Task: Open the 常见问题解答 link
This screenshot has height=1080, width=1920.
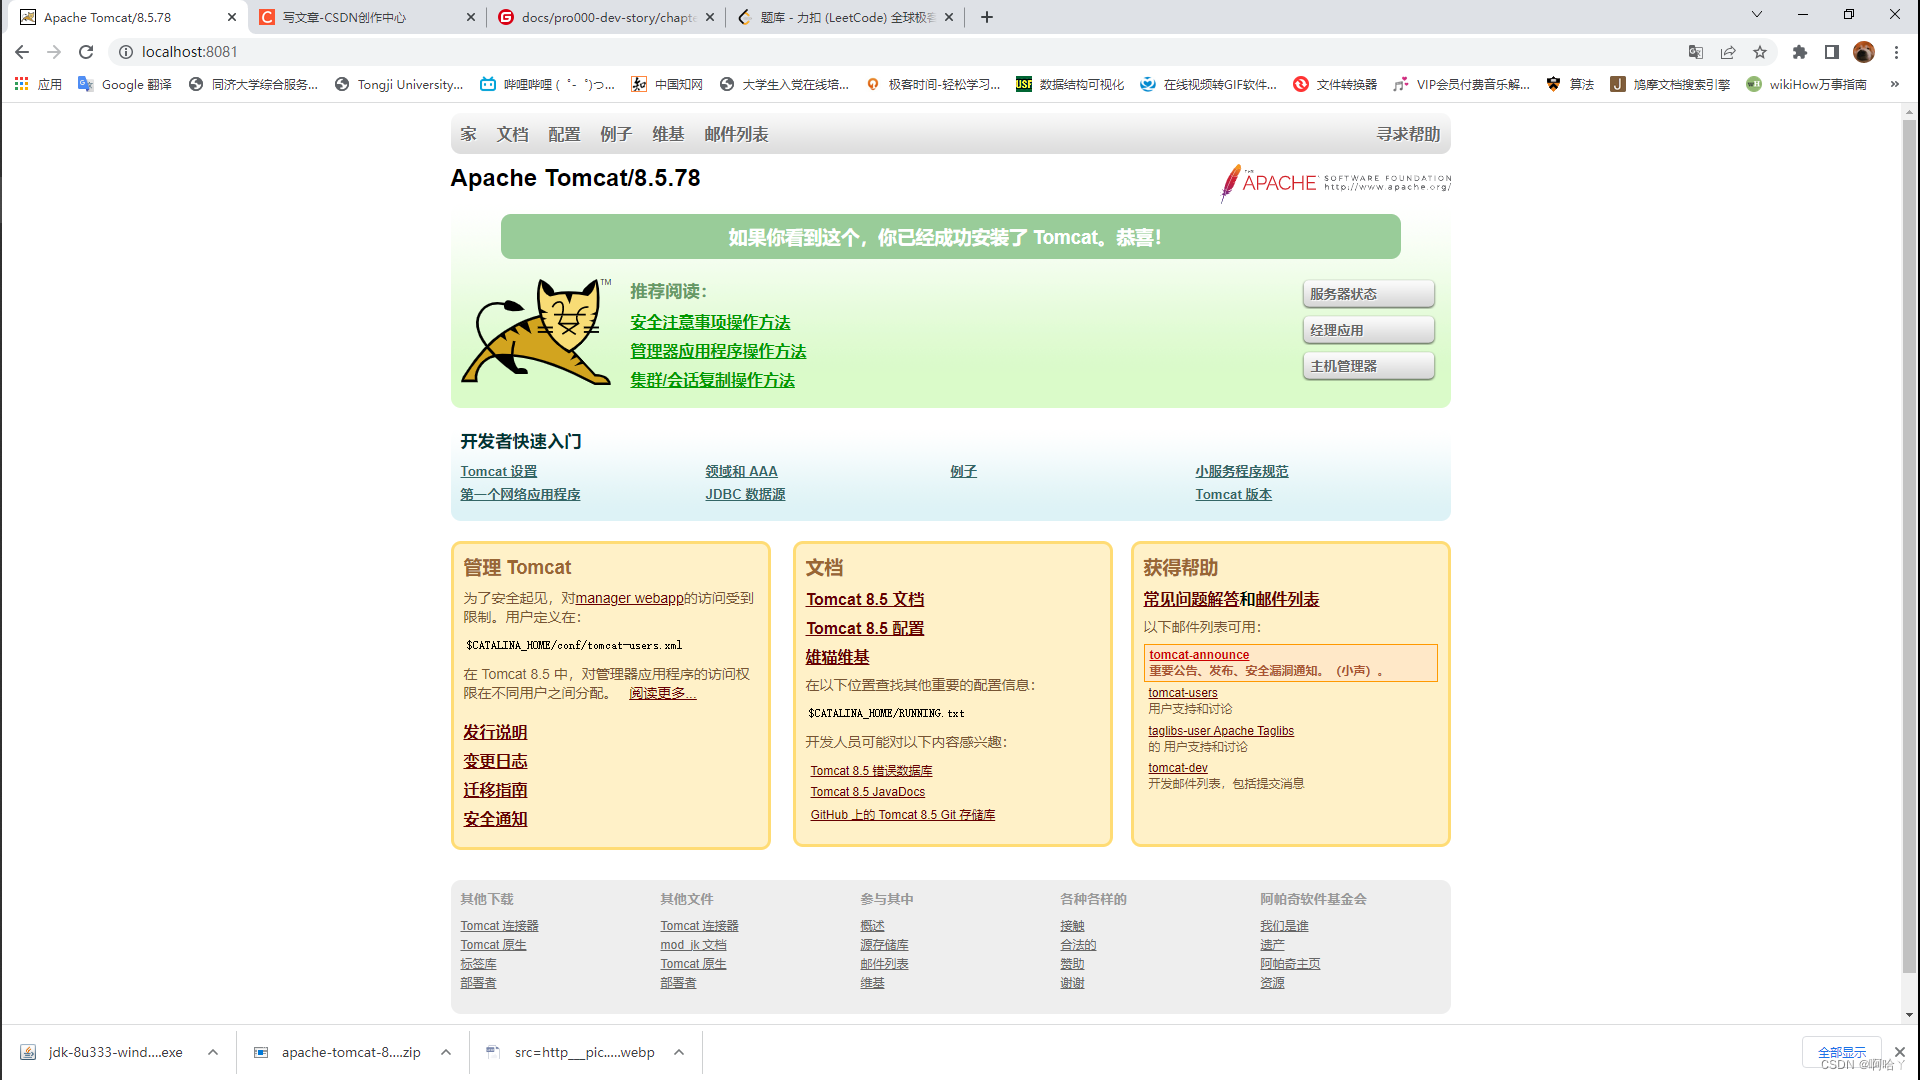Action: pyautogui.click(x=1192, y=599)
